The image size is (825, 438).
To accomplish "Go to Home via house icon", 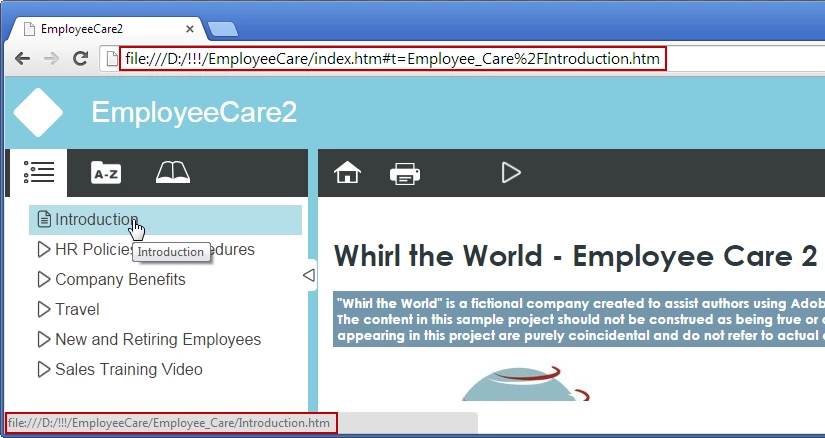I will pos(347,173).
